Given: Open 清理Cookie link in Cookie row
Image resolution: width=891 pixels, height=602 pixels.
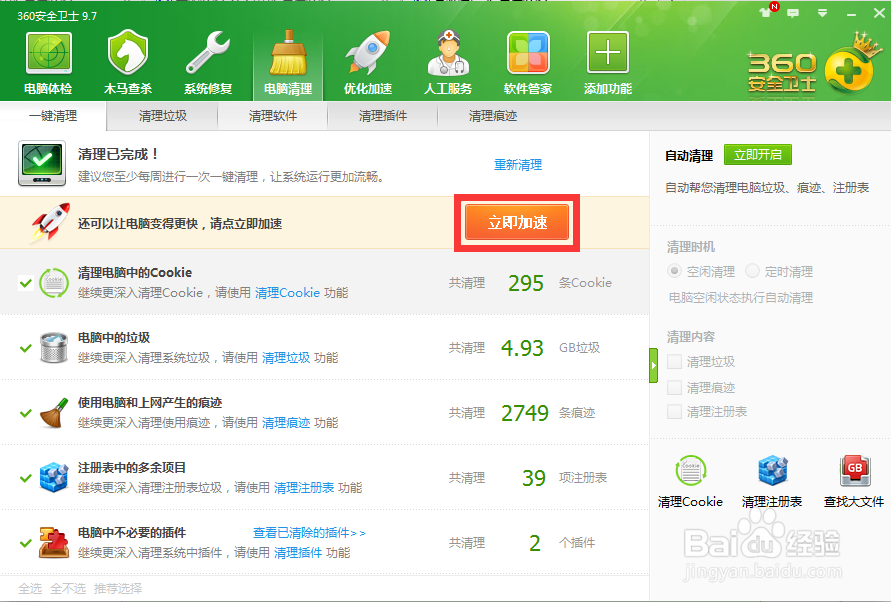Looking at the screenshot, I should (x=288, y=293).
